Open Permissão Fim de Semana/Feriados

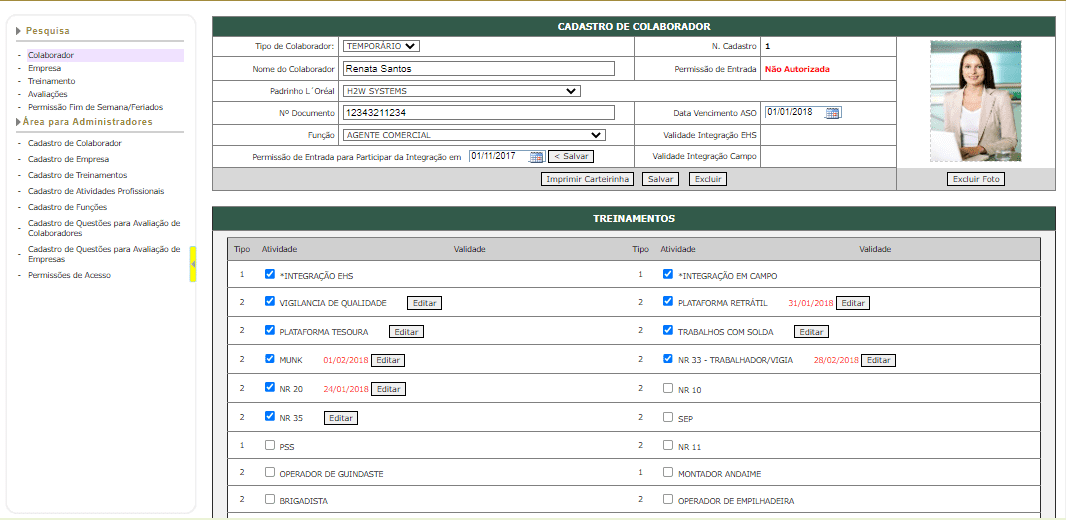click(x=95, y=107)
